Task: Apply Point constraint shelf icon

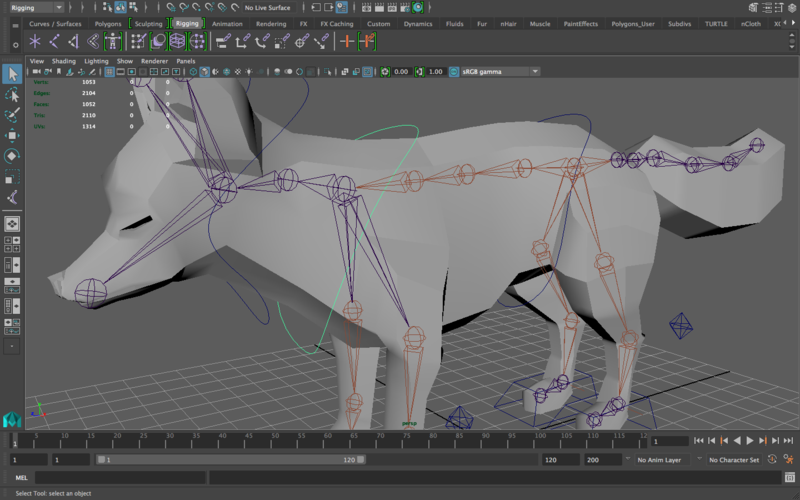Action: 242,41
